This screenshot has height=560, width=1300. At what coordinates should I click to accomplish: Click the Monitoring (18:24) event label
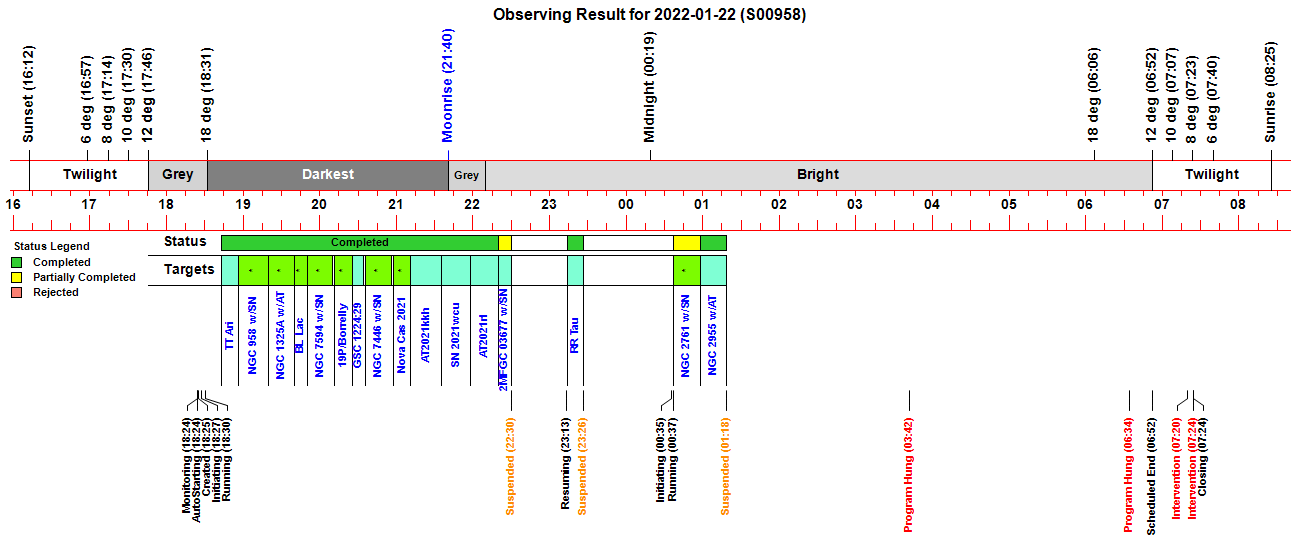click(186, 465)
